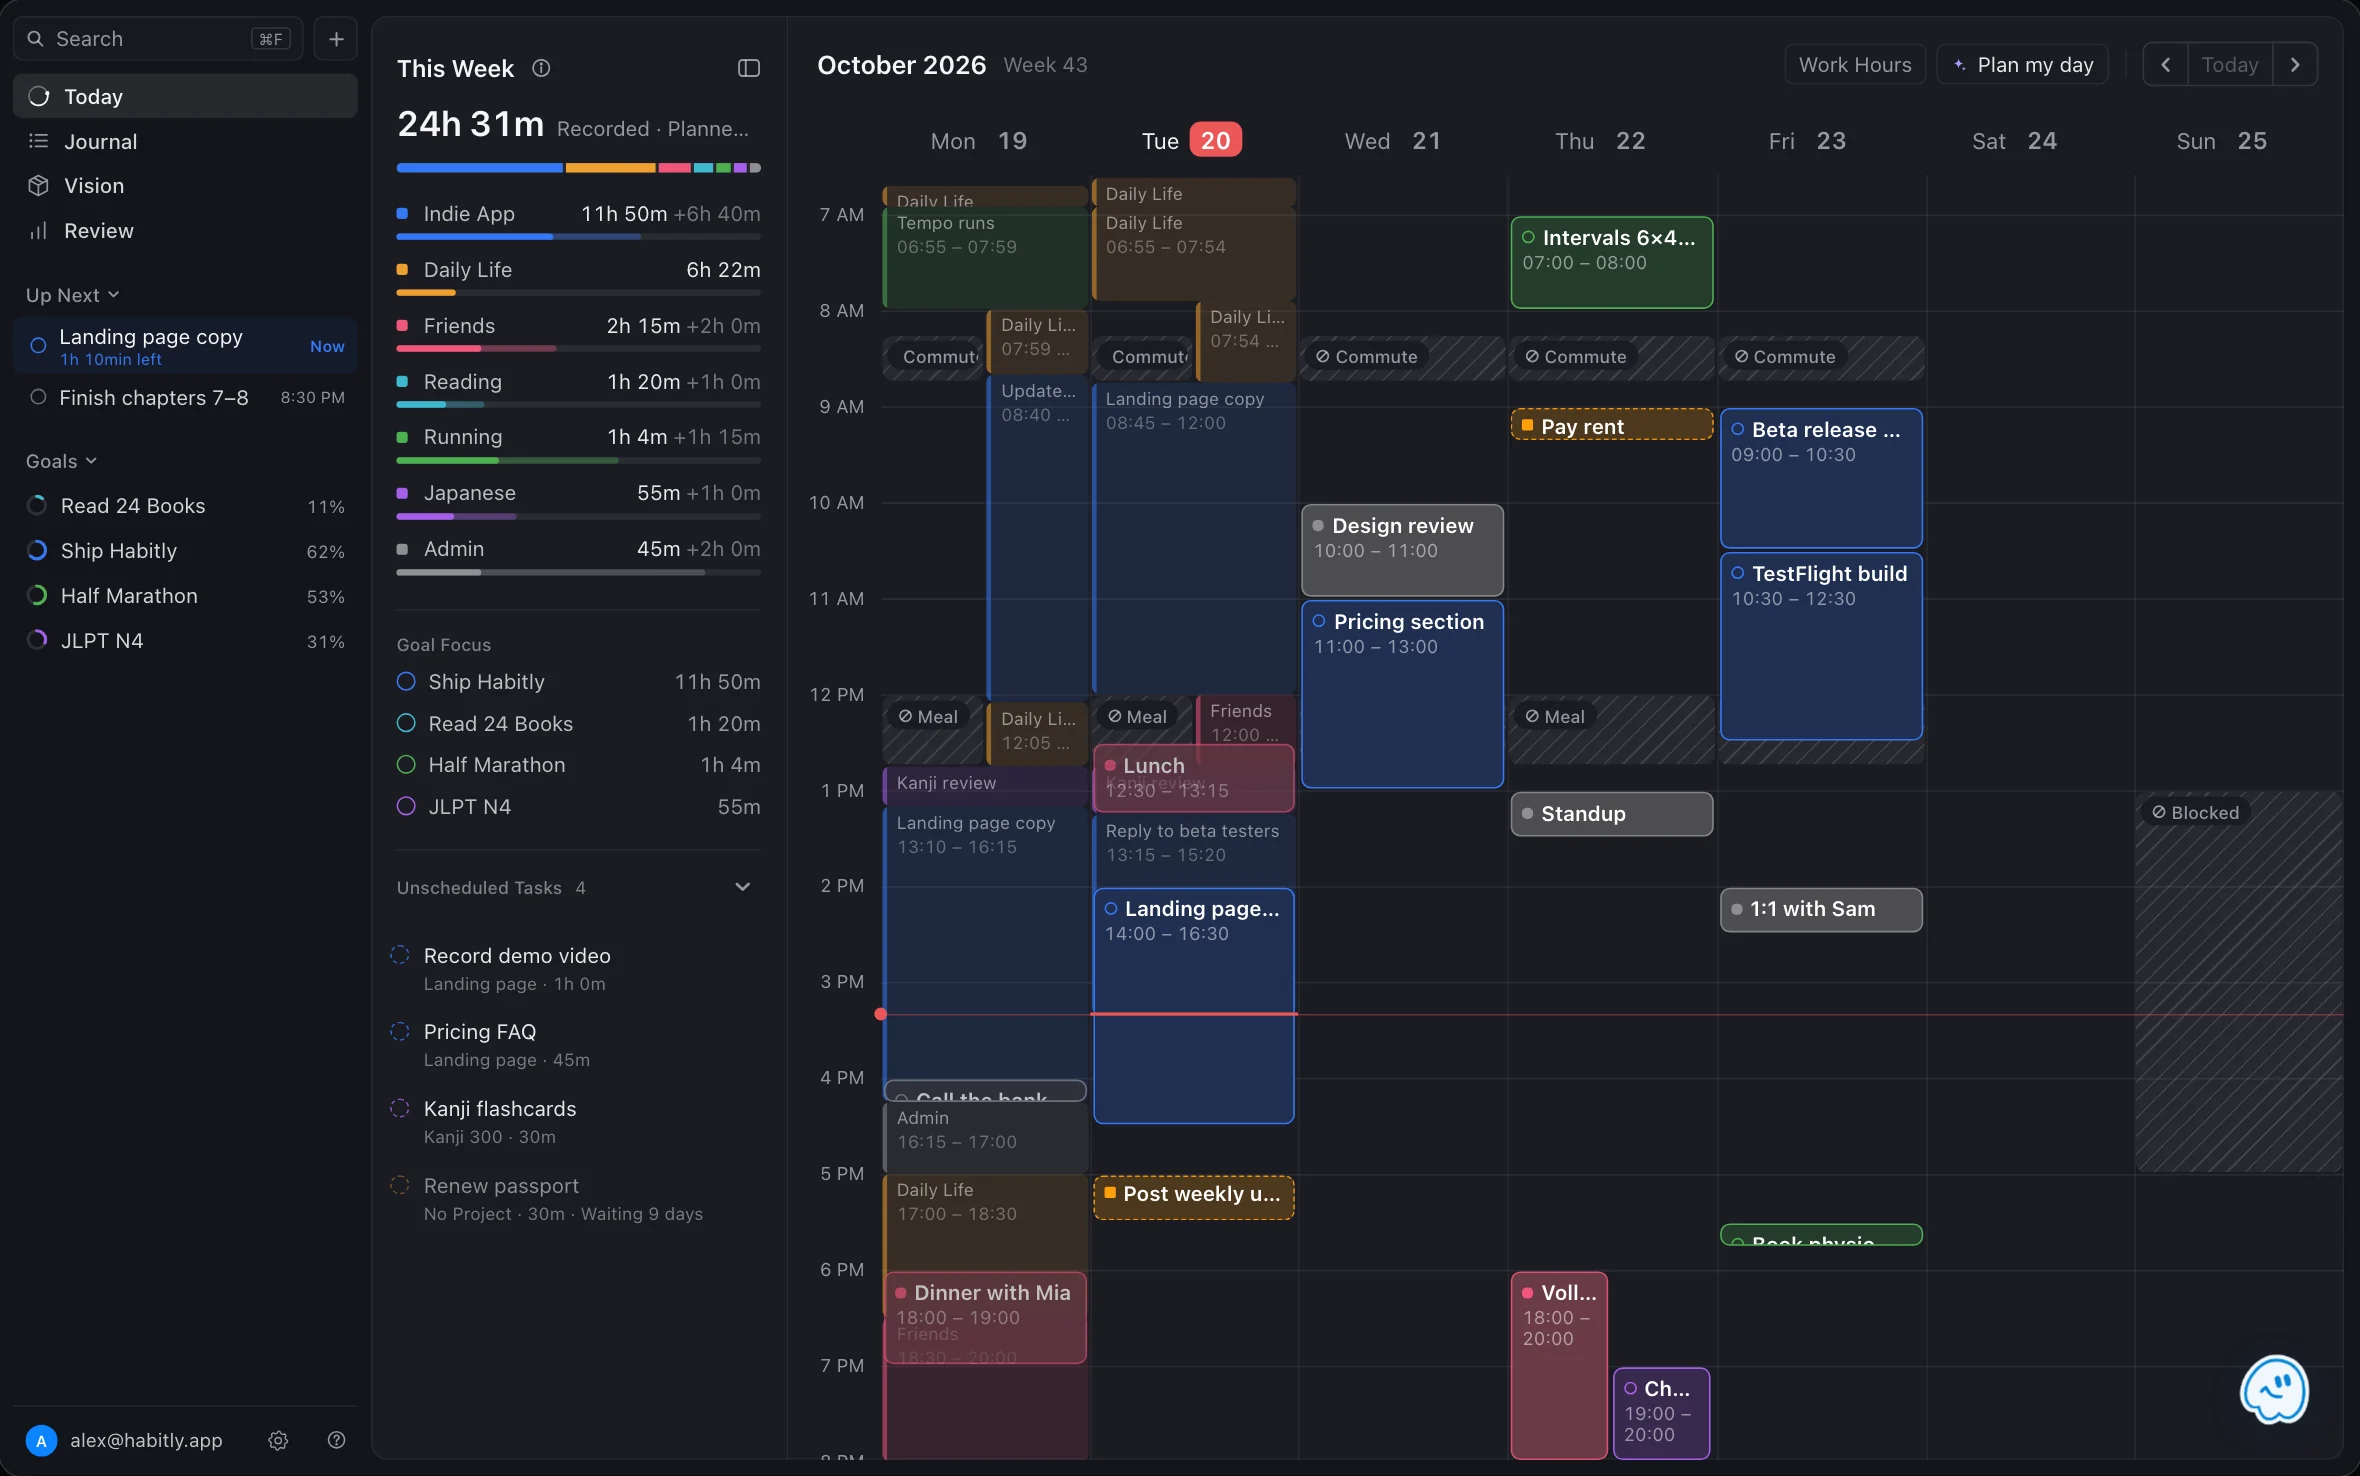Screen dimensions: 2360x1476
Task: Click the Indie App progress bar
Action: point(578,237)
